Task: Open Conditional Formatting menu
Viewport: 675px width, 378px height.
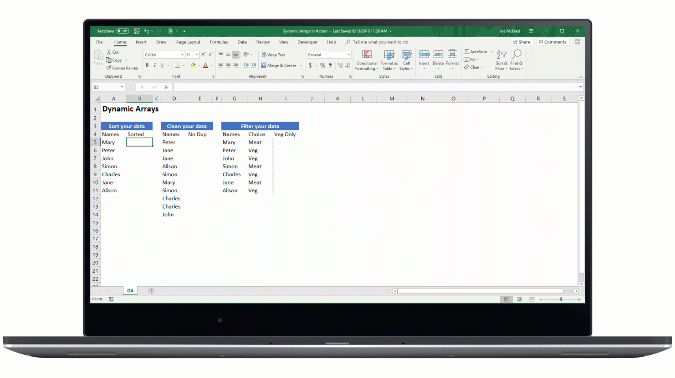Action: tap(367, 60)
